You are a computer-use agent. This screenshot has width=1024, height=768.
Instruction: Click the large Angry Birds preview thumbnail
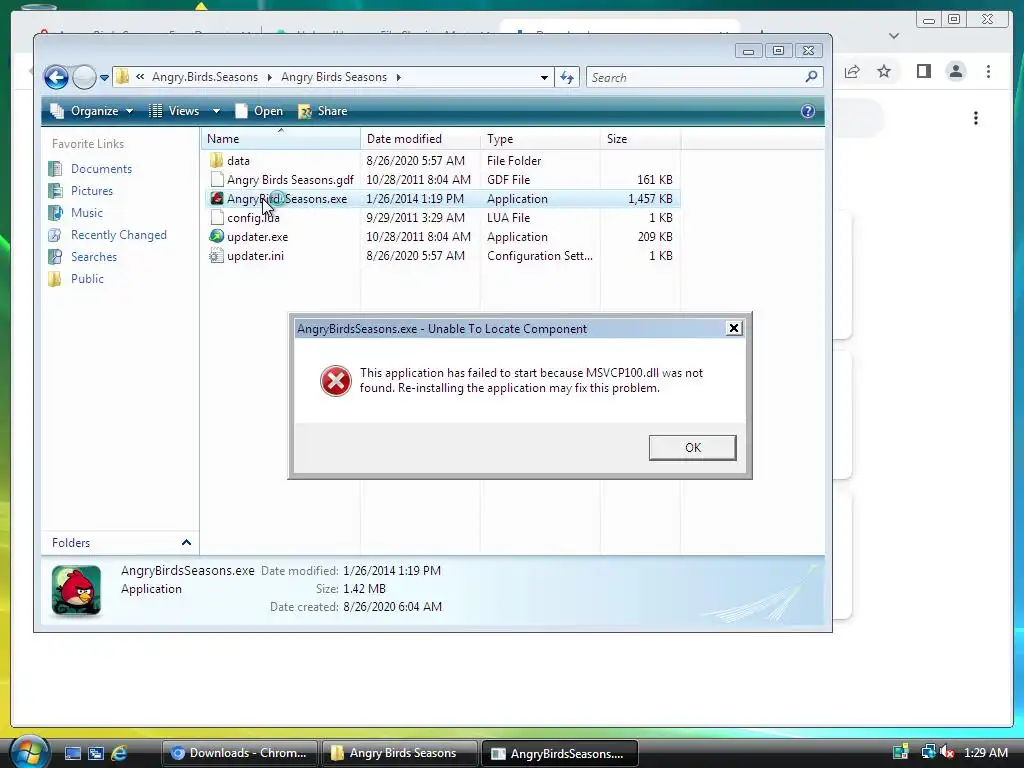click(76, 590)
